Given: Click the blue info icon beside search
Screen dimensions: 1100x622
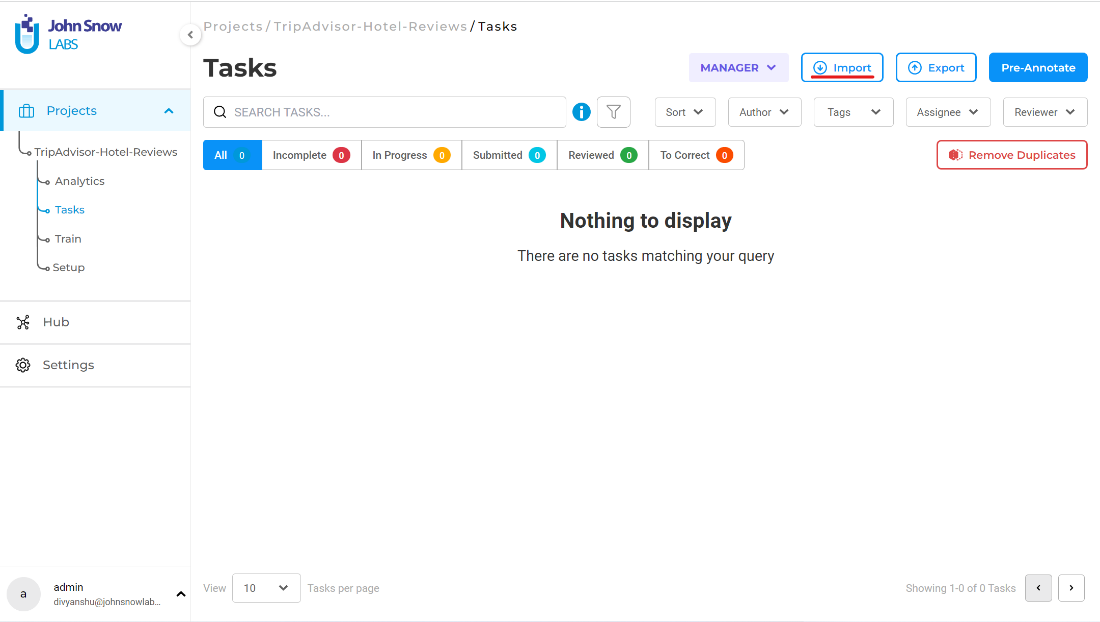Looking at the screenshot, I should (582, 111).
